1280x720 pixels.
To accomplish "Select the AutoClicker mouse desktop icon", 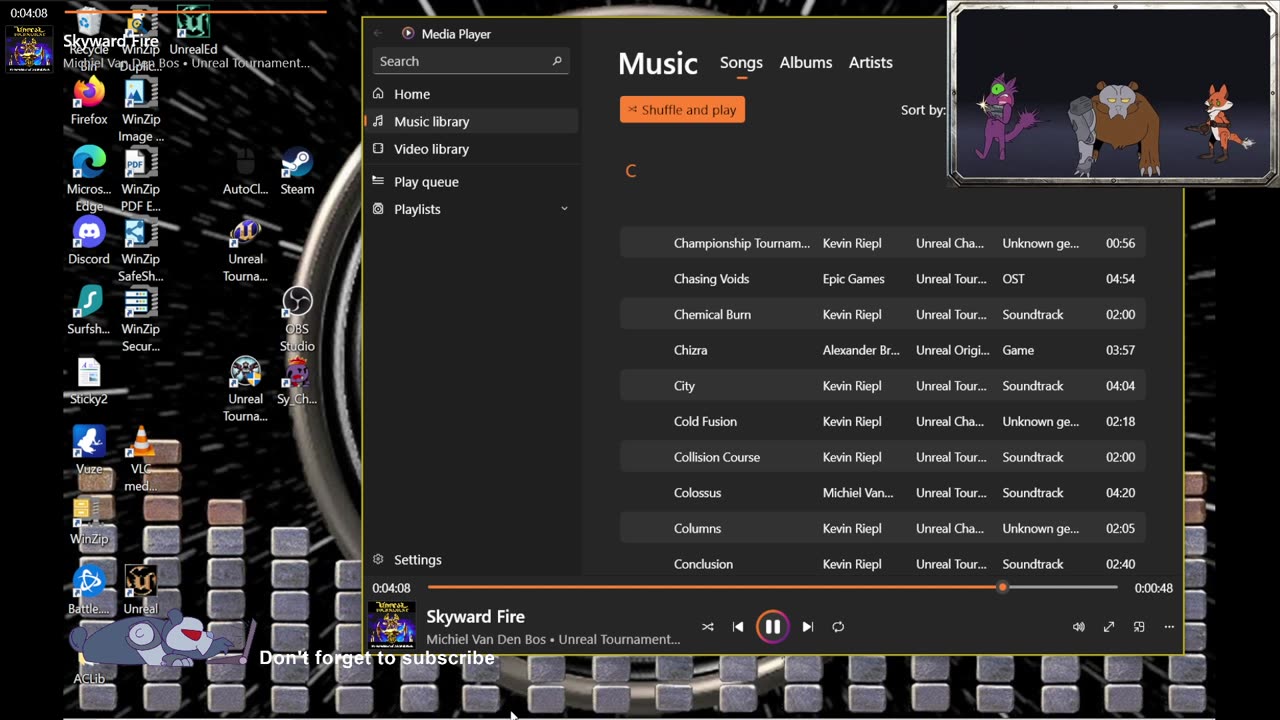I will click(245, 171).
